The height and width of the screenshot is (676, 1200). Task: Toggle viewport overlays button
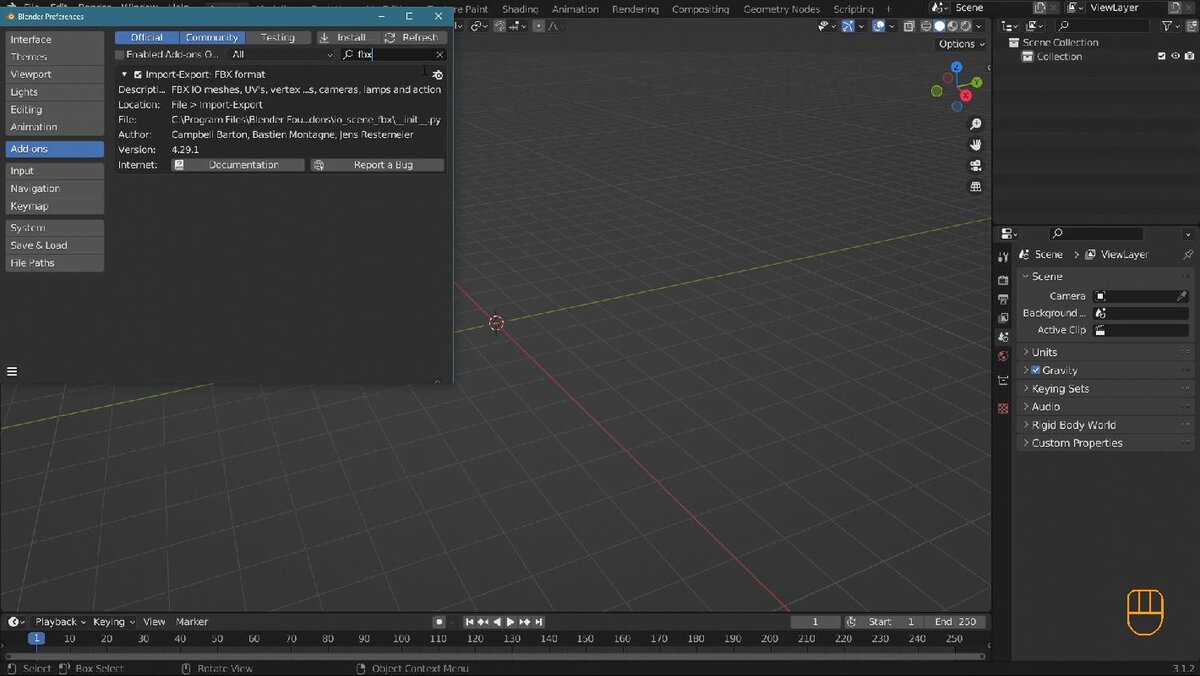[880, 26]
